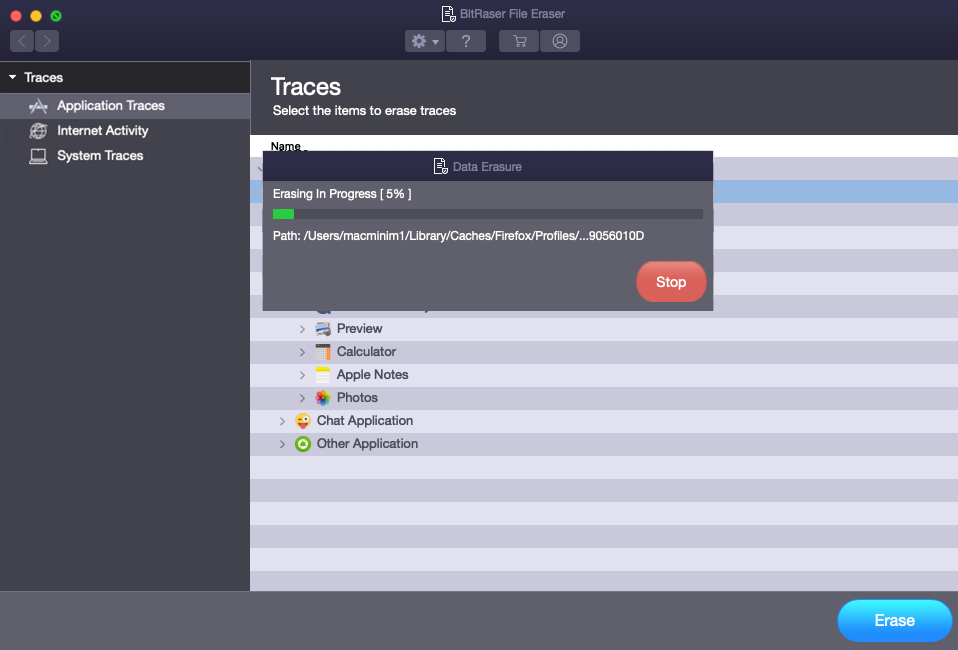Select Internet Activity in sidebar
This screenshot has width=958, height=650.
coord(125,131)
